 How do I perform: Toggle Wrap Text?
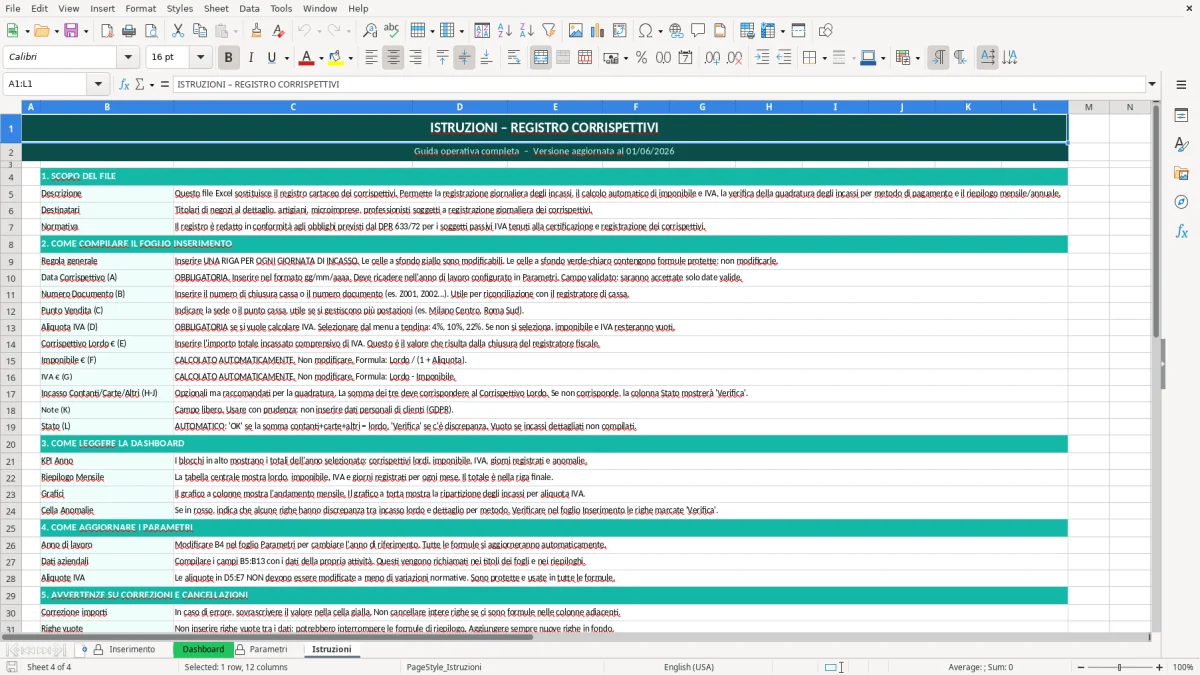tap(514, 58)
